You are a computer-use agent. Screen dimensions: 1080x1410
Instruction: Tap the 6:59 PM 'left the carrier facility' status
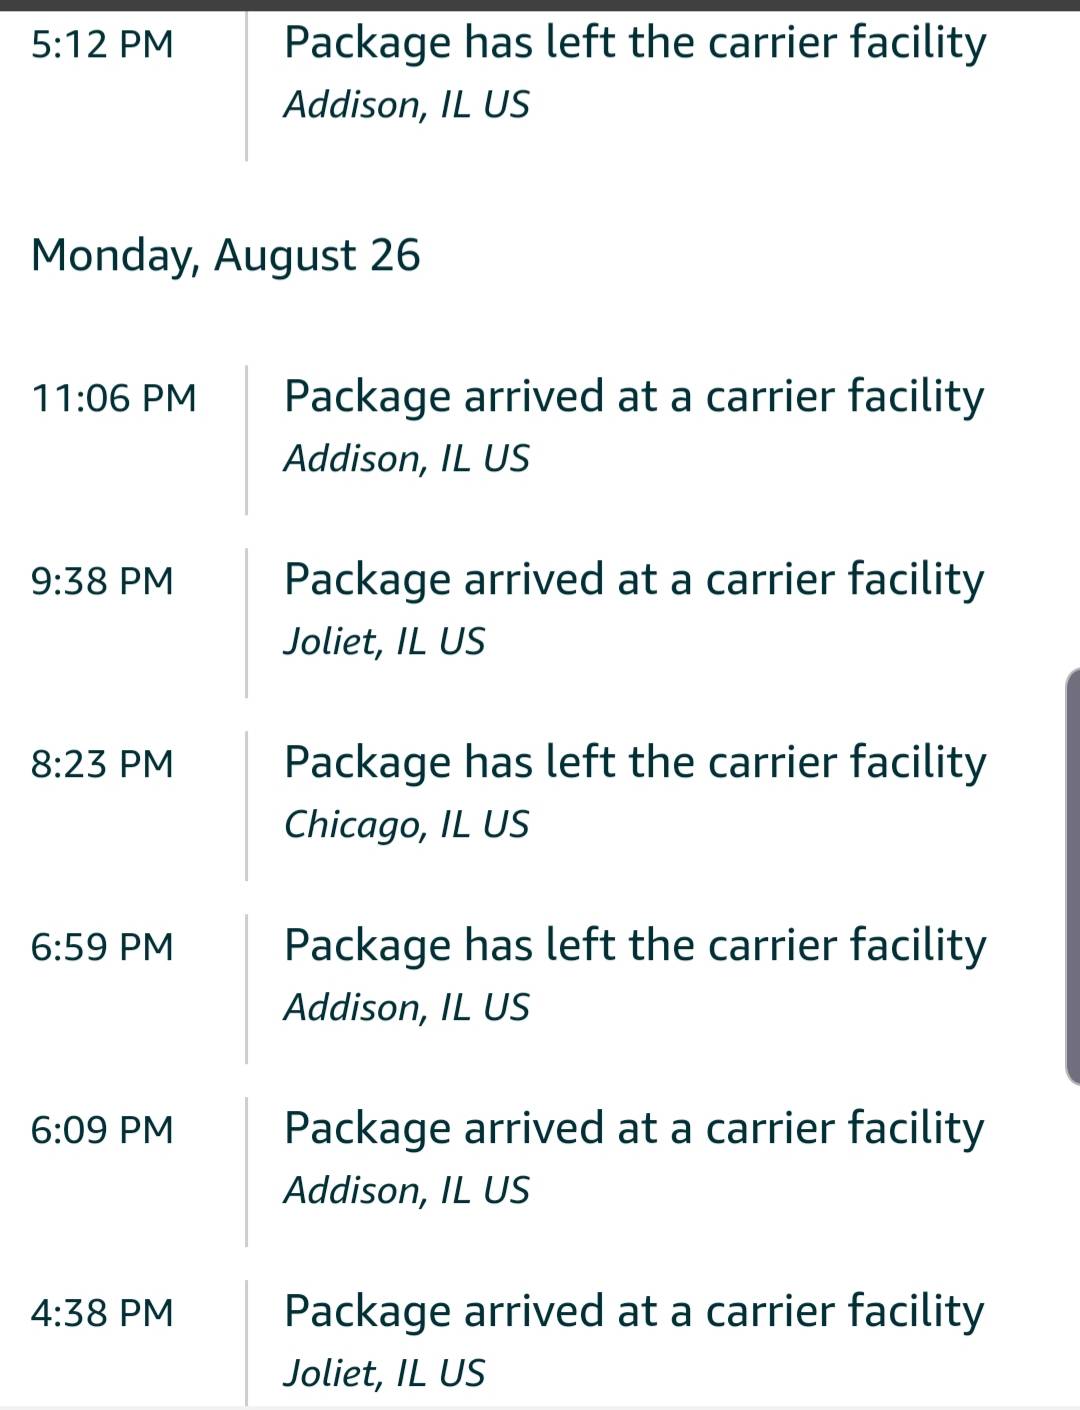[x=634, y=946]
